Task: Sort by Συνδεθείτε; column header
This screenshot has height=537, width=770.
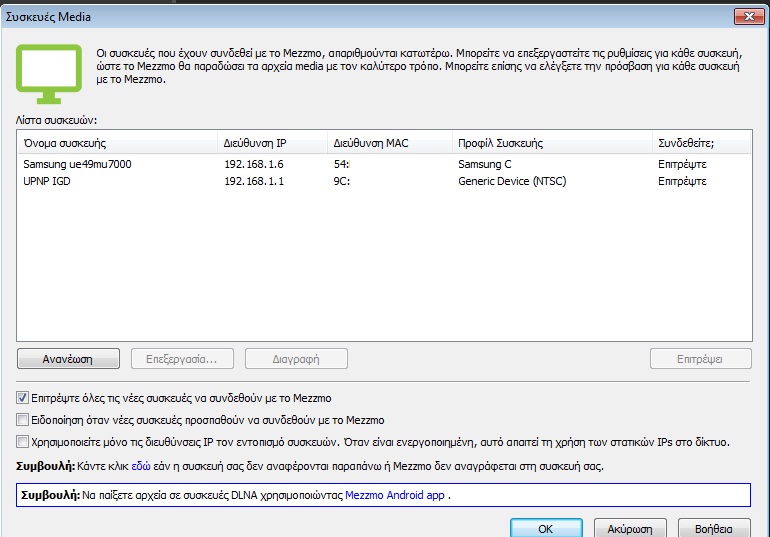Action: [701, 143]
